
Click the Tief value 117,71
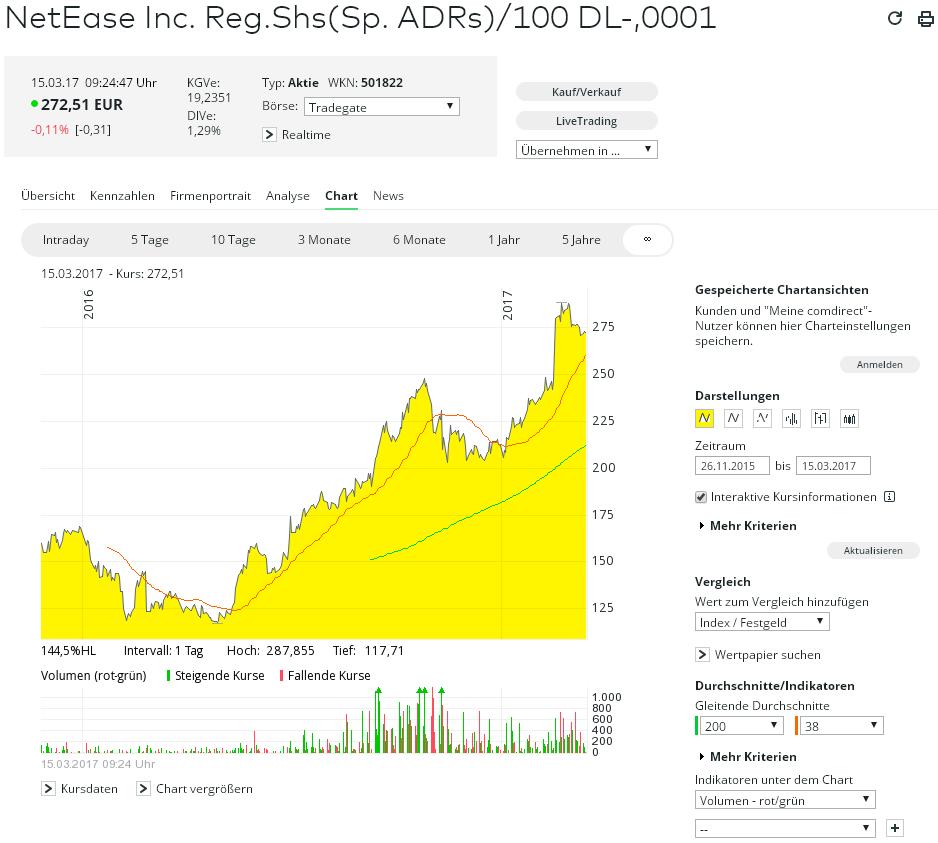(x=383, y=650)
